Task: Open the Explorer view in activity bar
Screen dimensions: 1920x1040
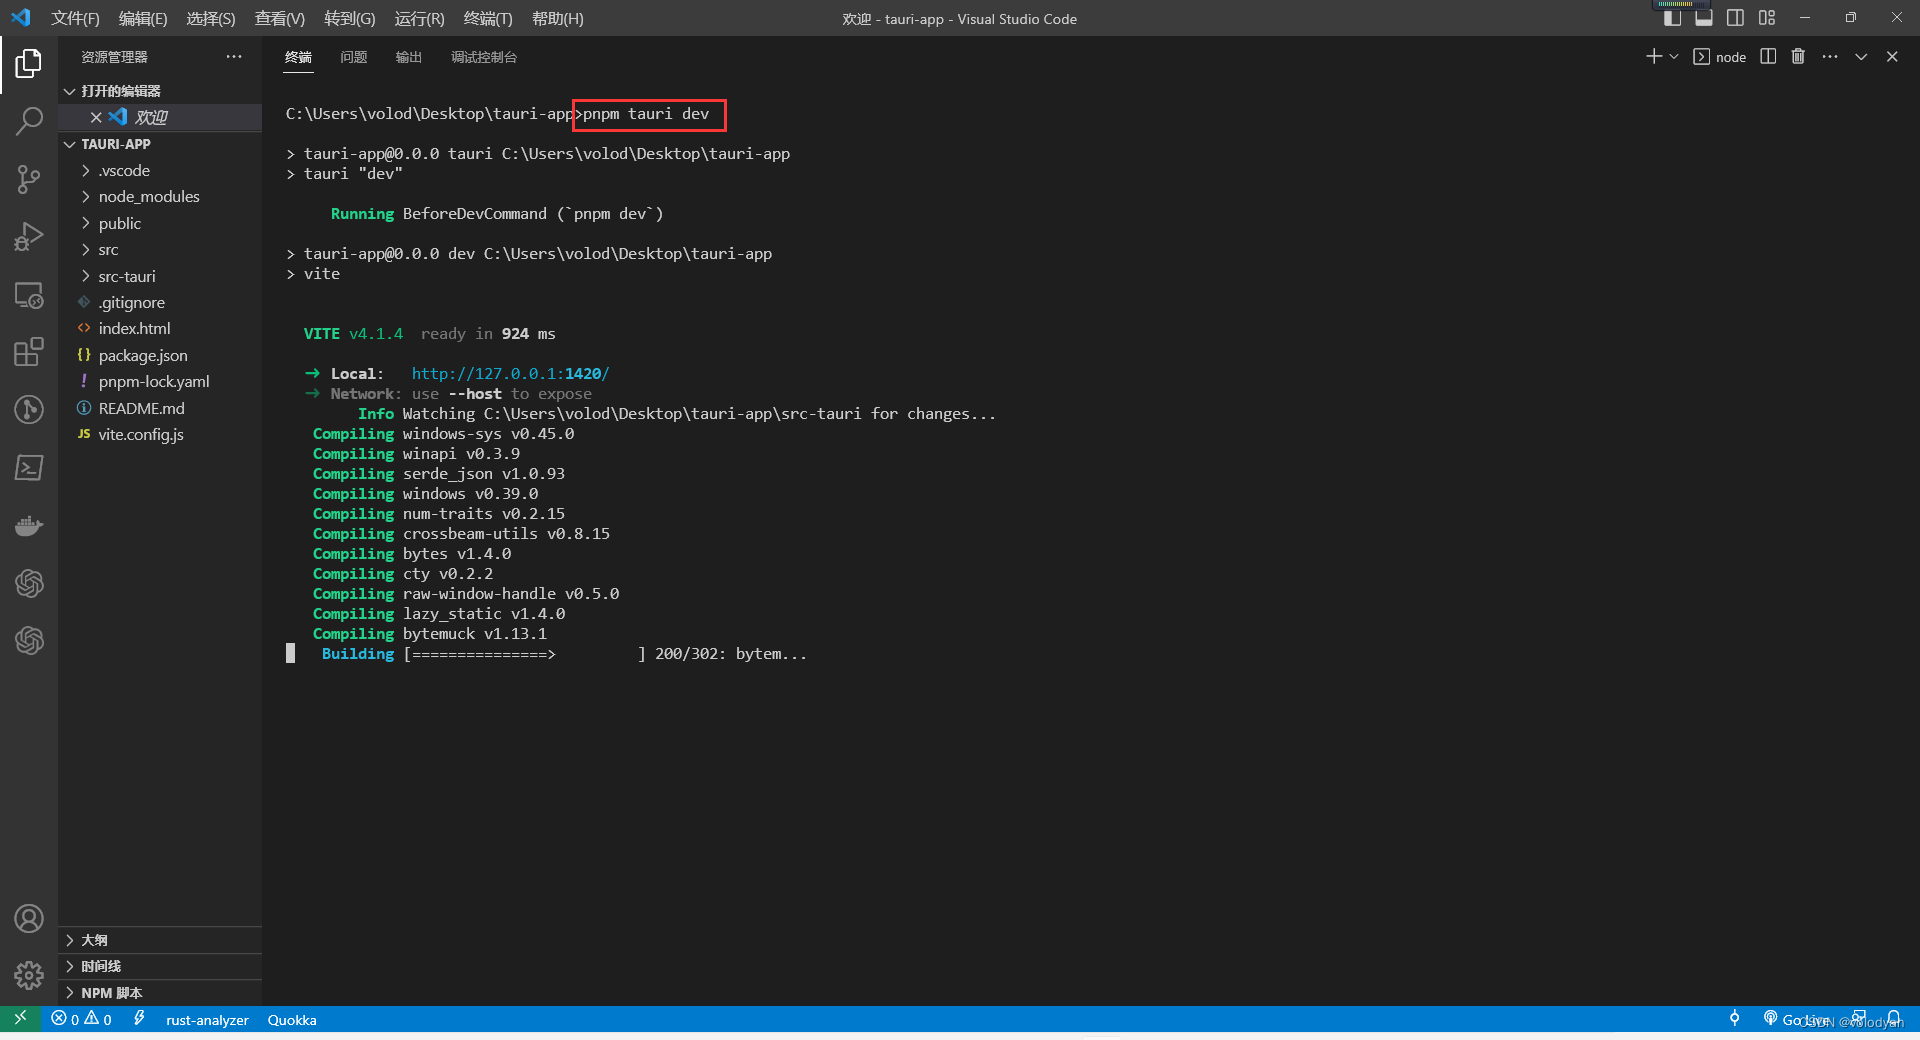Action: pos(29,64)
